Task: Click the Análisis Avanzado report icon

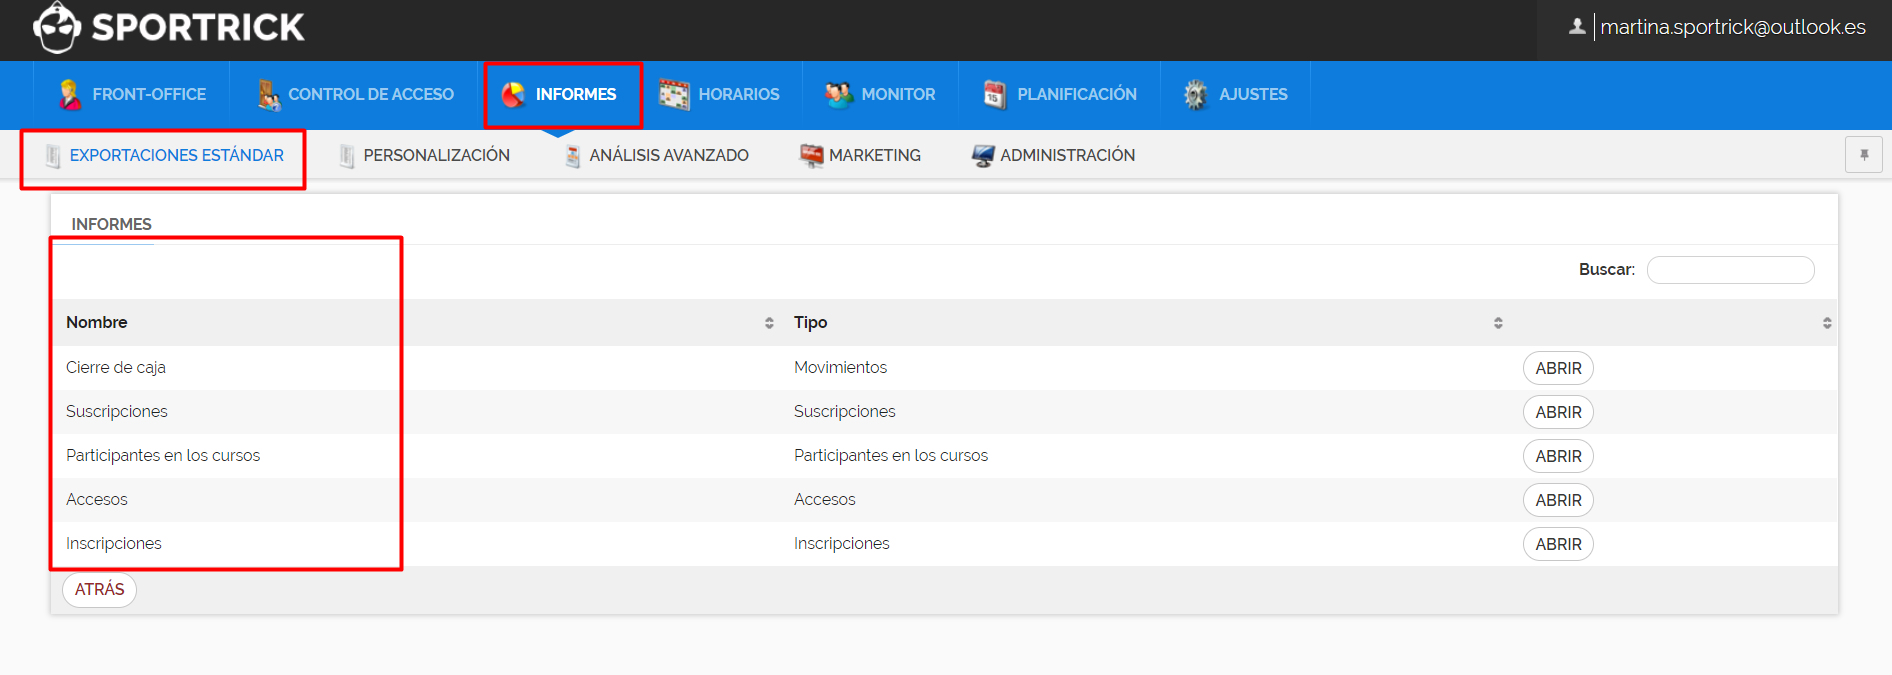Action: [x=573, y=156]
